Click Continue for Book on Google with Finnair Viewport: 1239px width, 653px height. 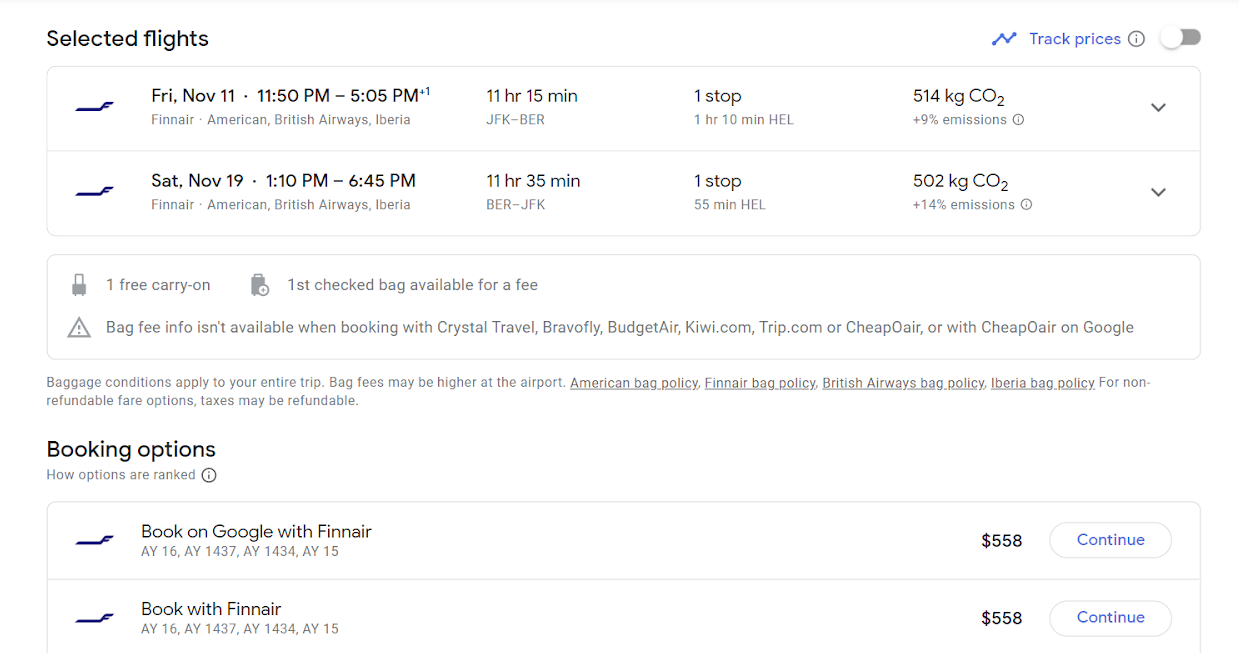pos(1110,539)
